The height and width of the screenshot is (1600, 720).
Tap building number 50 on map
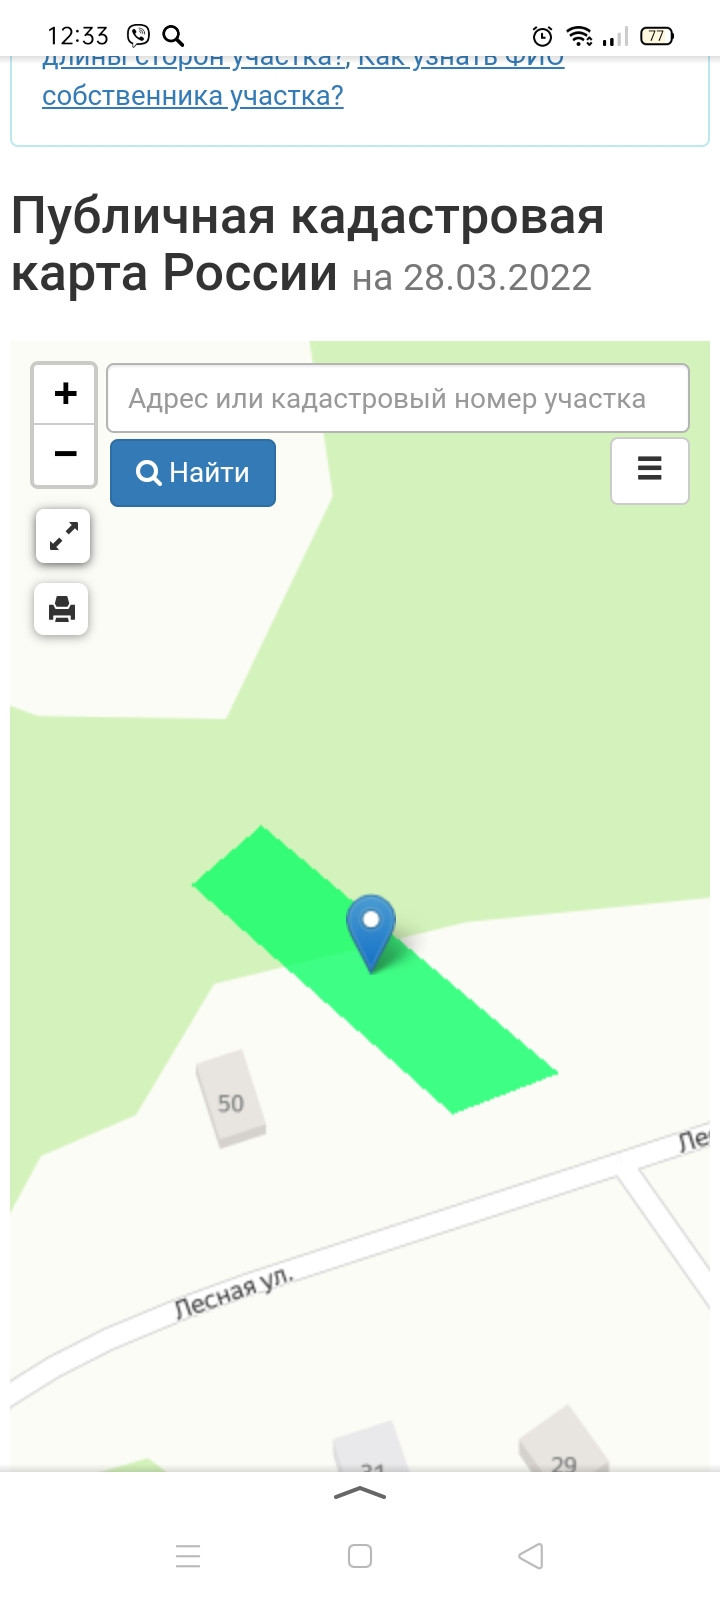(231, 1100)
